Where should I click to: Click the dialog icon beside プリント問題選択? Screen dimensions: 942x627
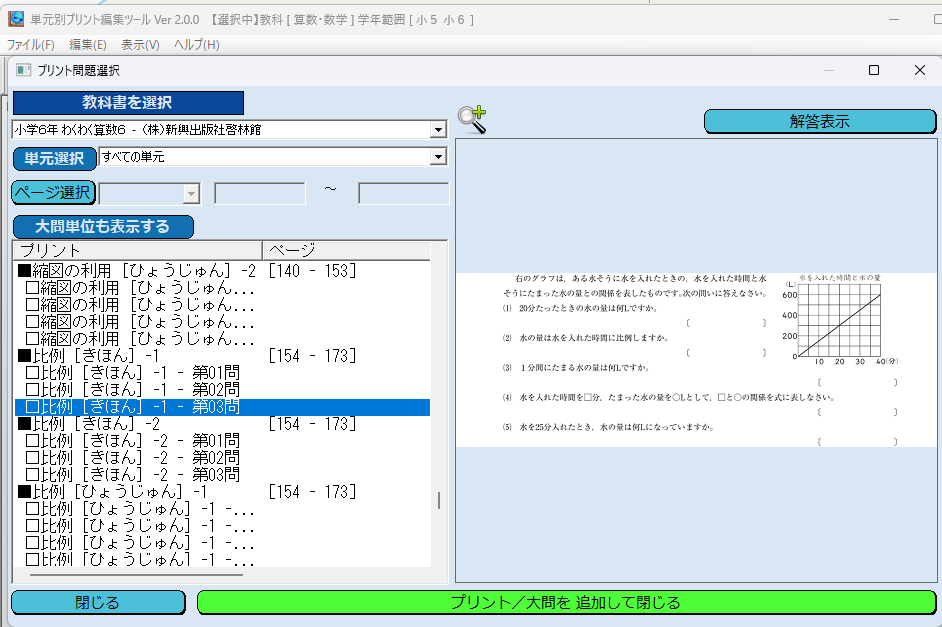click(23, 70)
